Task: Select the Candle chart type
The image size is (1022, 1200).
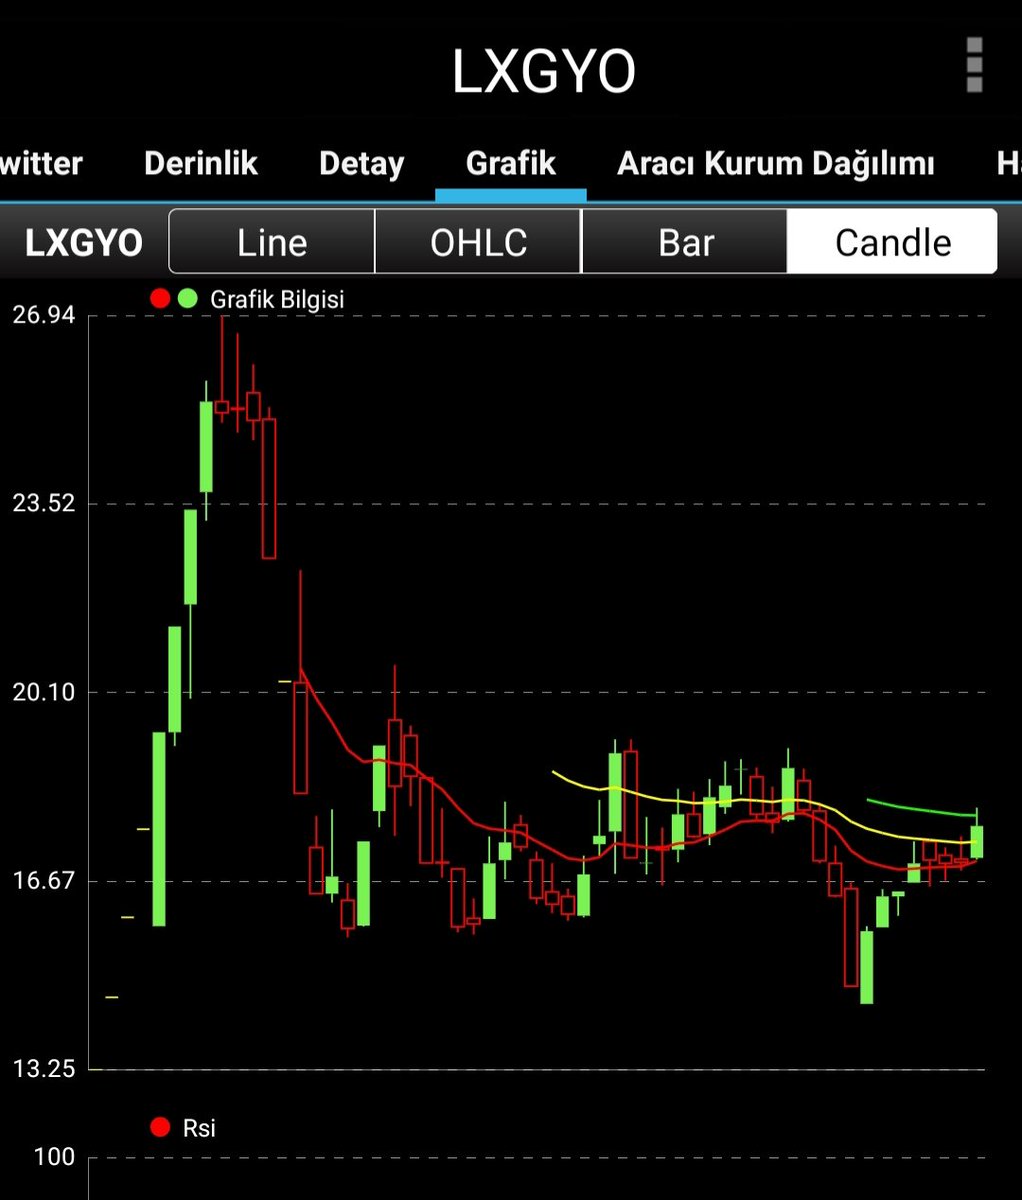Action: pos(892,242)
